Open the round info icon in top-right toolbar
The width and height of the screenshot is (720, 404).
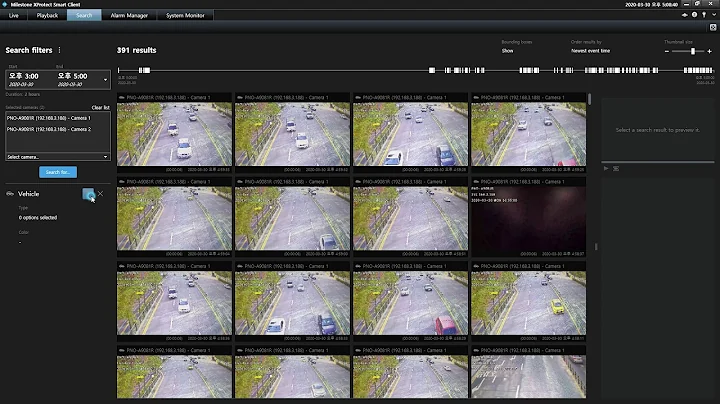(x=694, y=15)
